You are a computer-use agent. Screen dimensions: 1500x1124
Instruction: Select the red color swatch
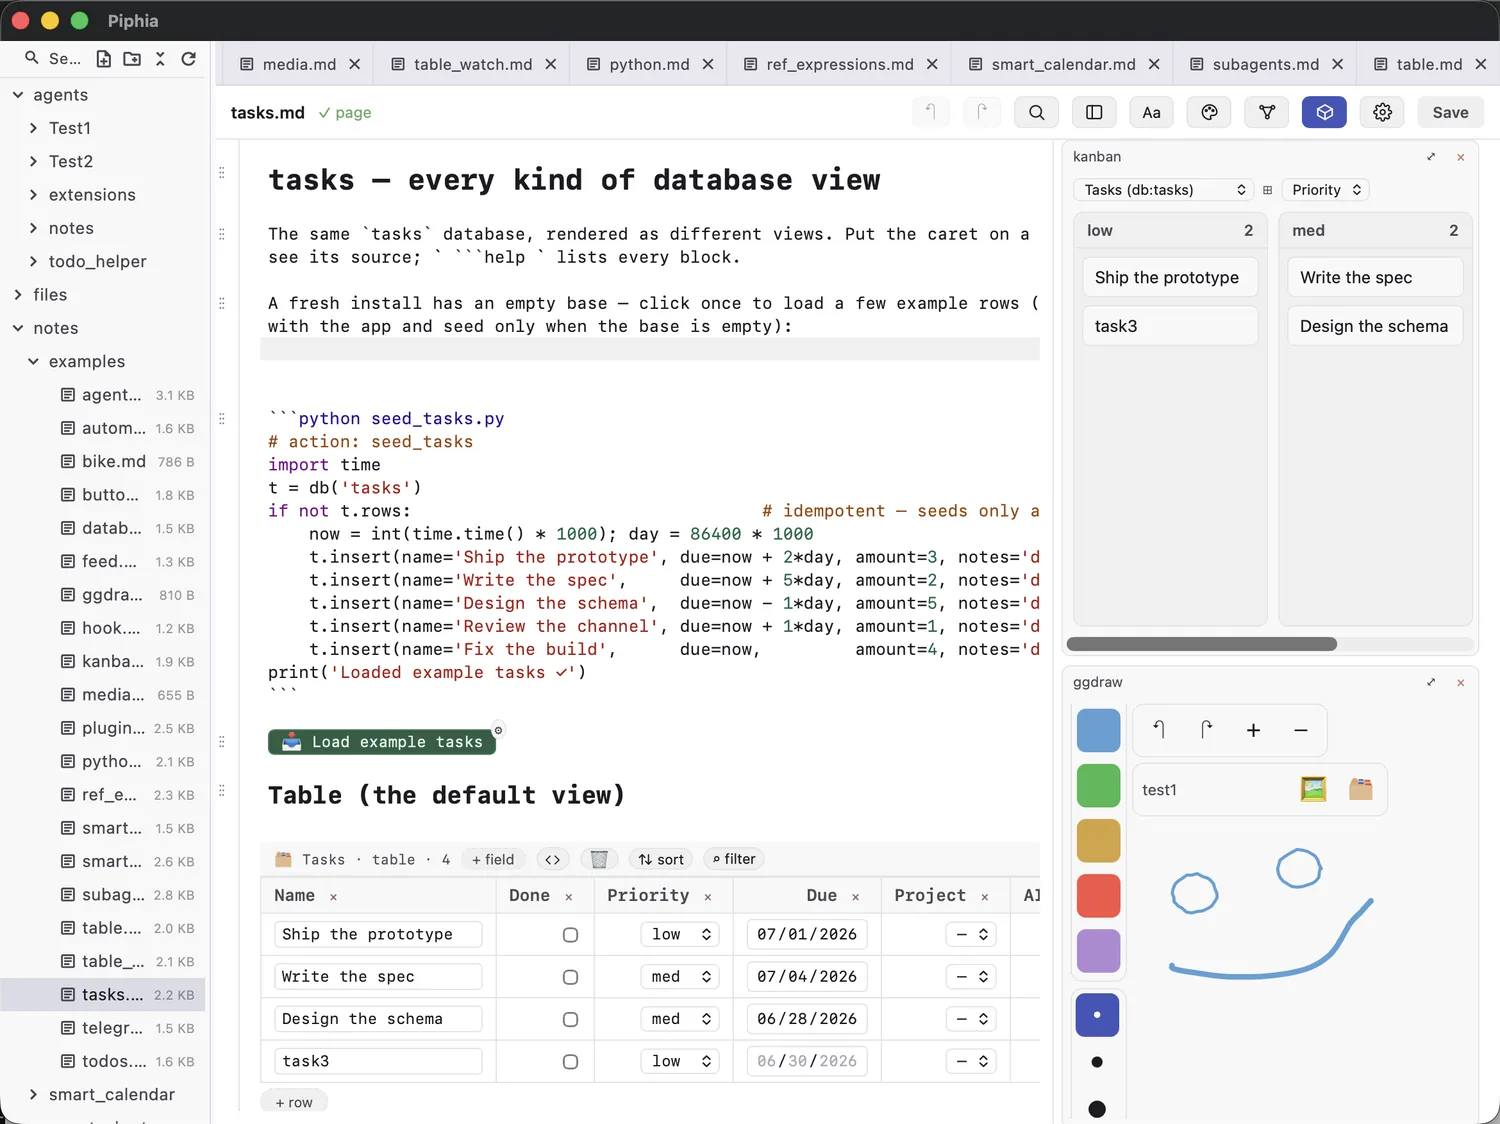(1098, 896)
